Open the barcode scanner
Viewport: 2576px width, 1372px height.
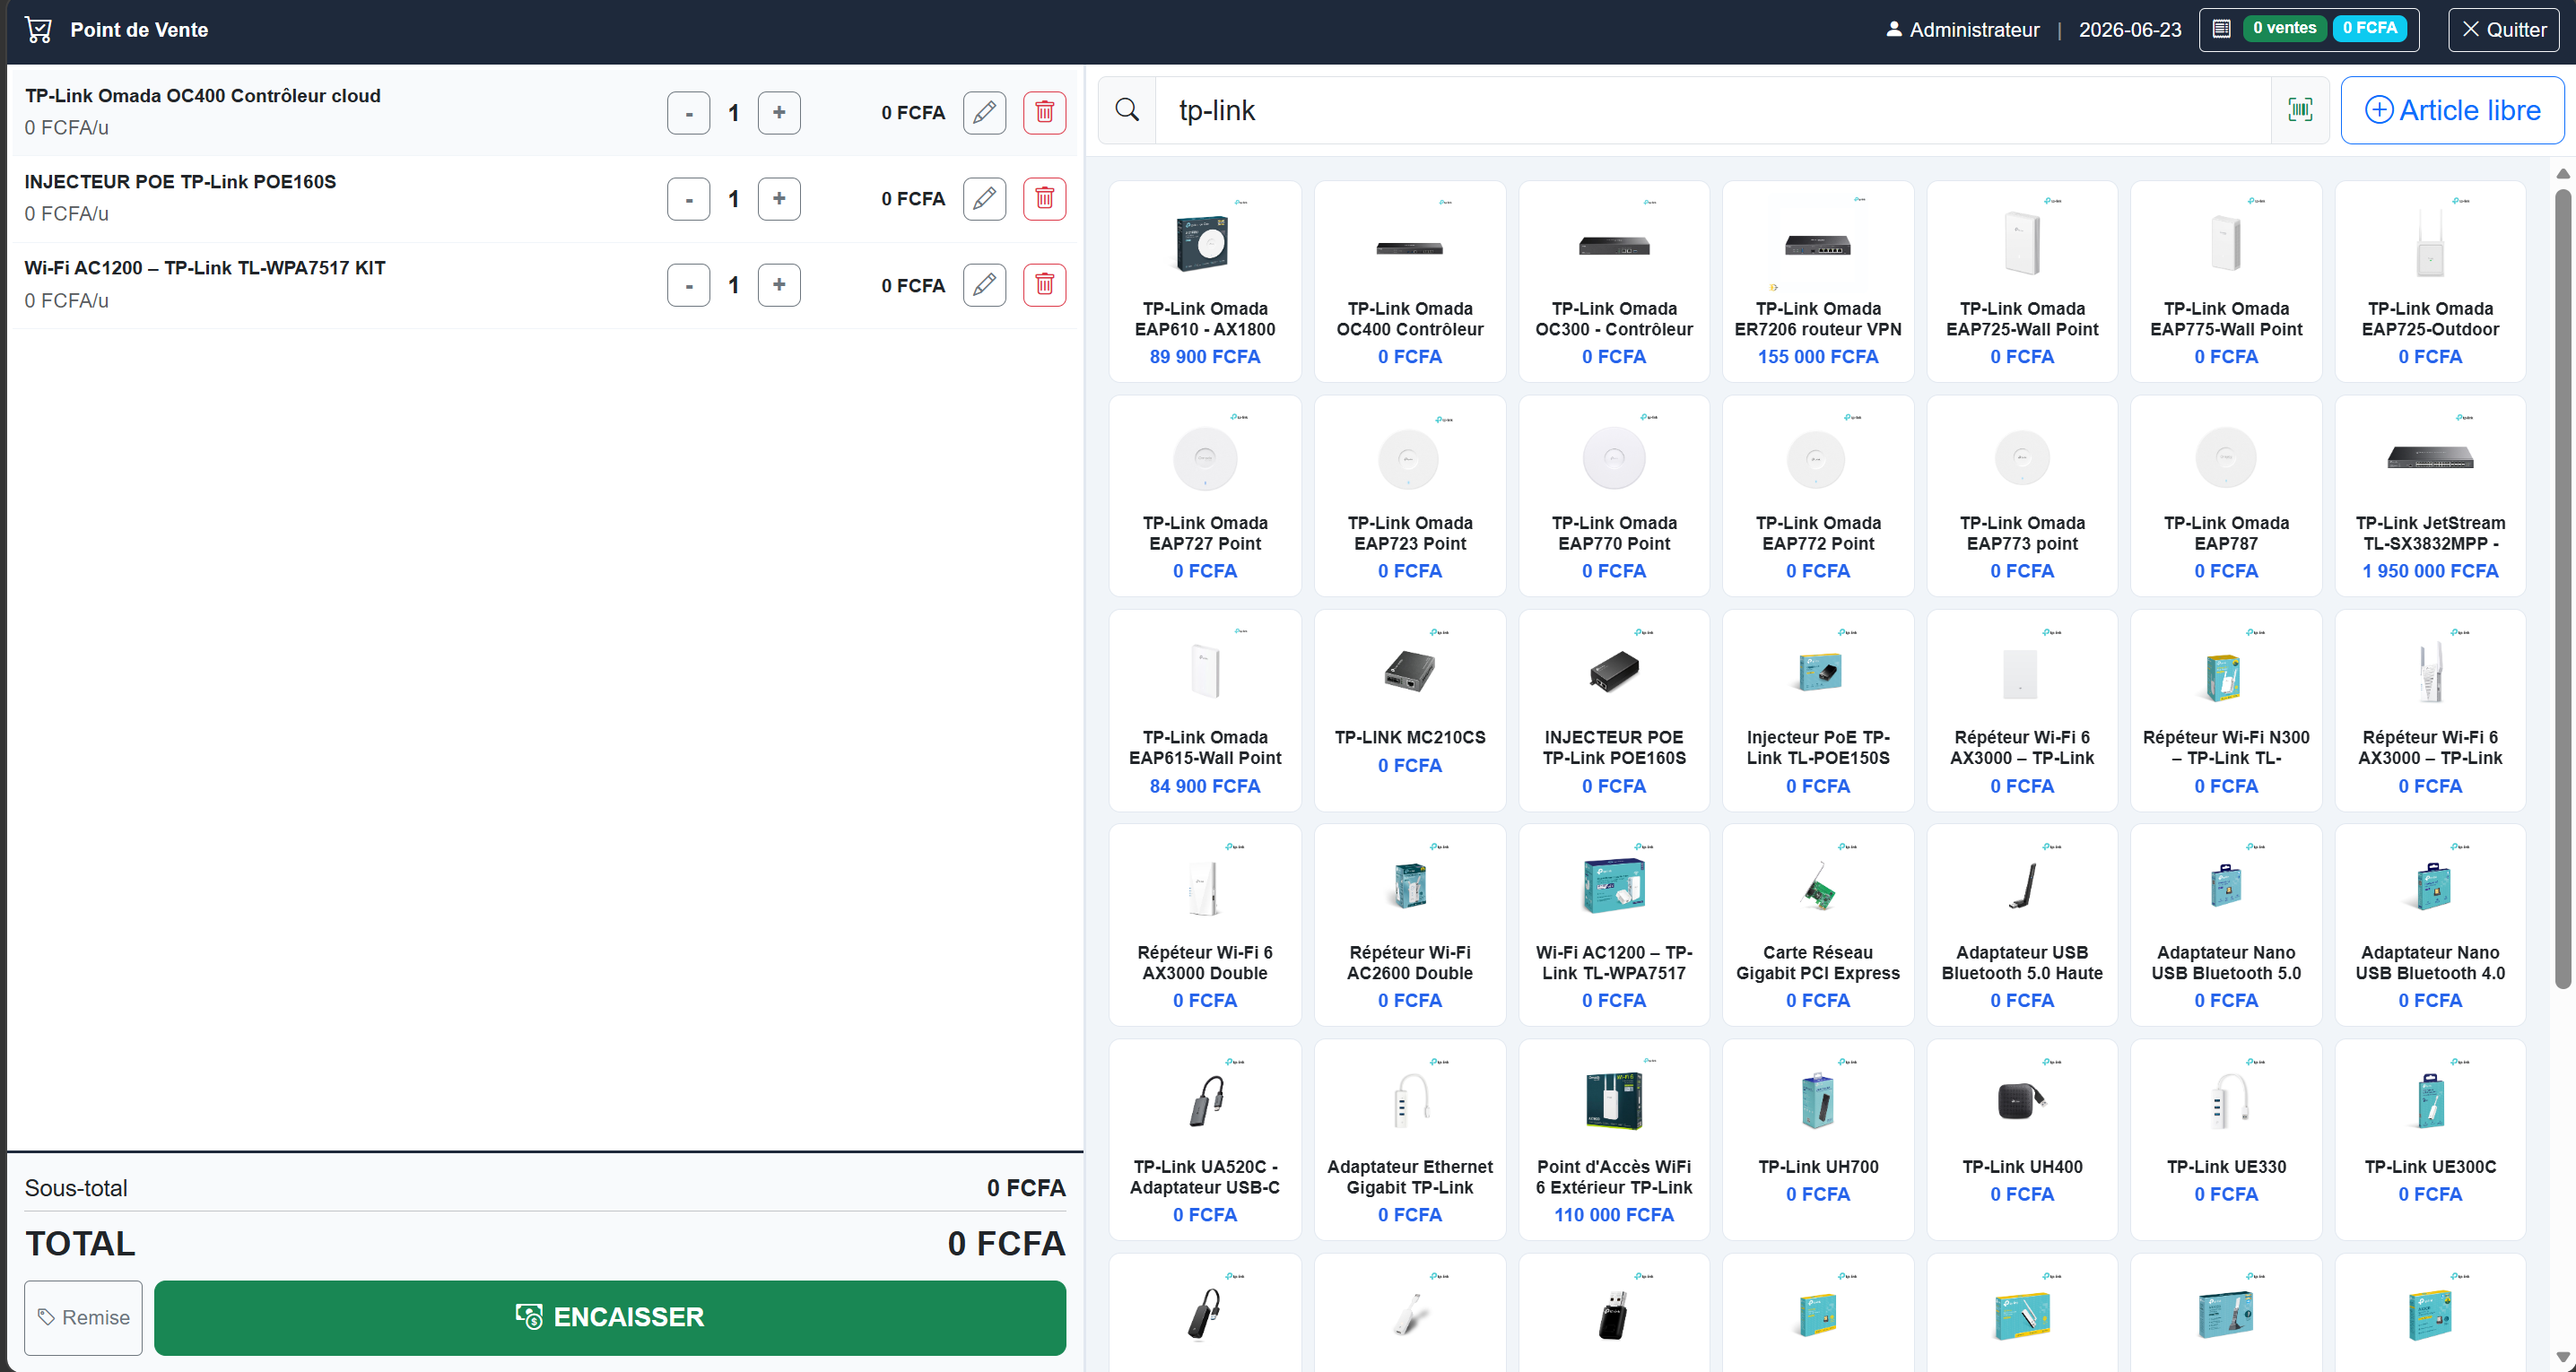pyautogui.click(x=2300, y=110)
